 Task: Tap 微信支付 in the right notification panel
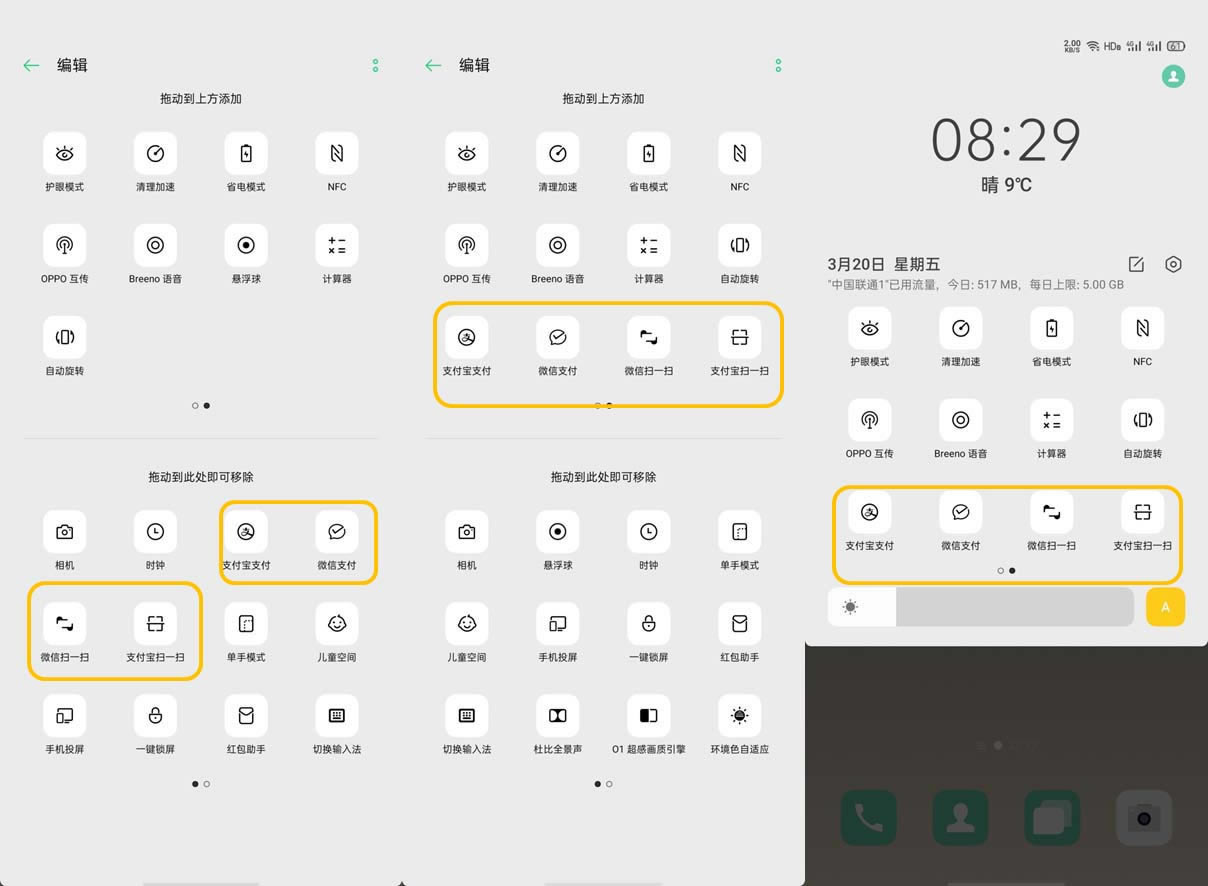[961, 512]
